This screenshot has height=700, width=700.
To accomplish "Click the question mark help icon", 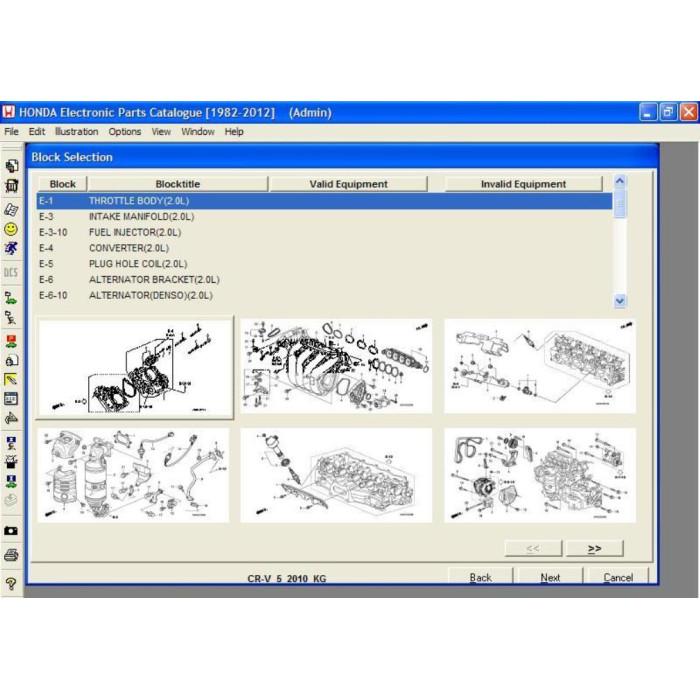I will 11,583.
